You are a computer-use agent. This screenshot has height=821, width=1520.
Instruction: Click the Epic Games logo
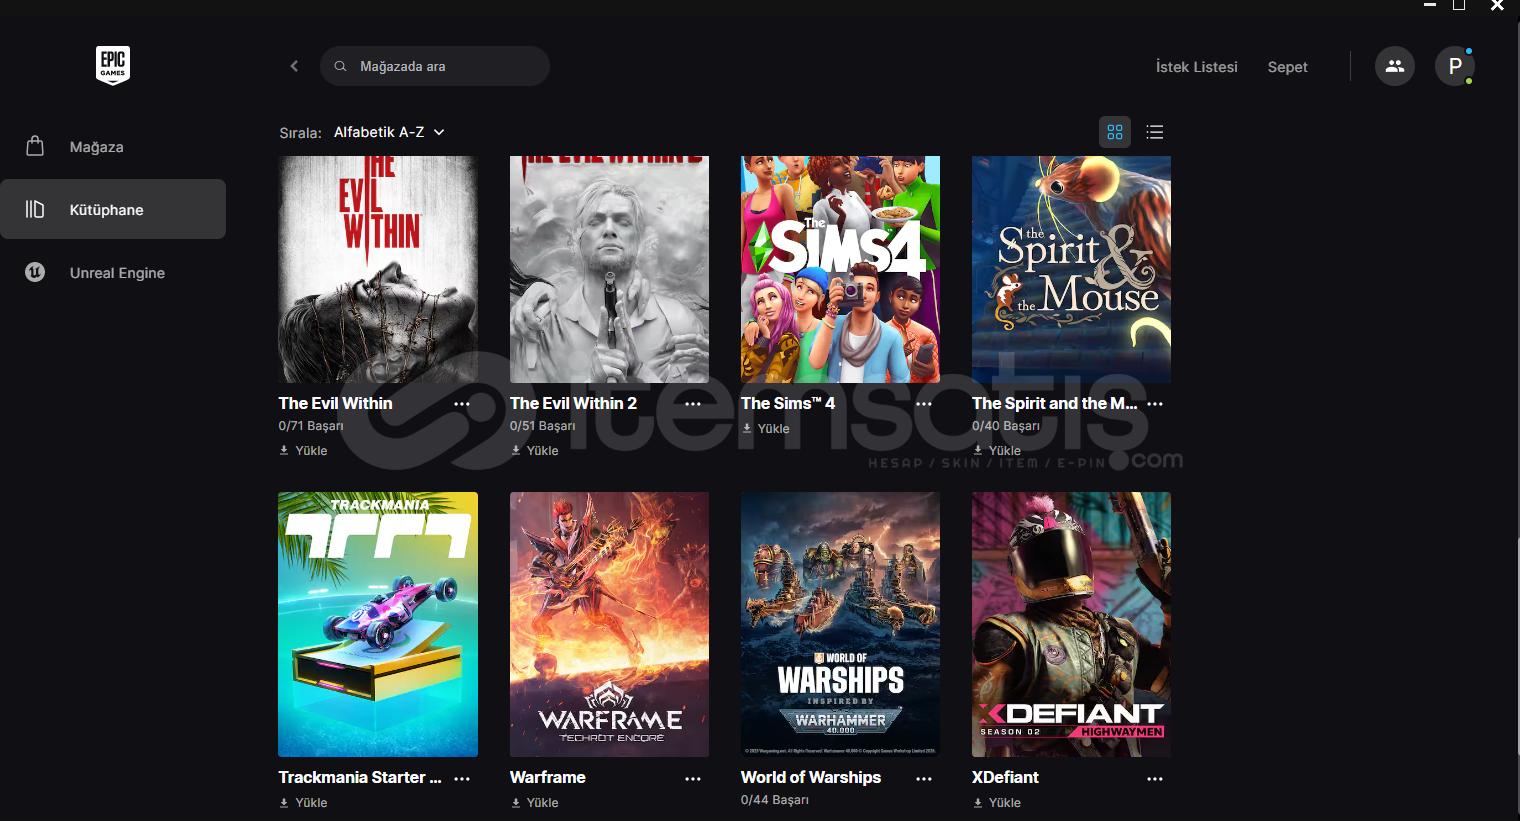(113, 65)
